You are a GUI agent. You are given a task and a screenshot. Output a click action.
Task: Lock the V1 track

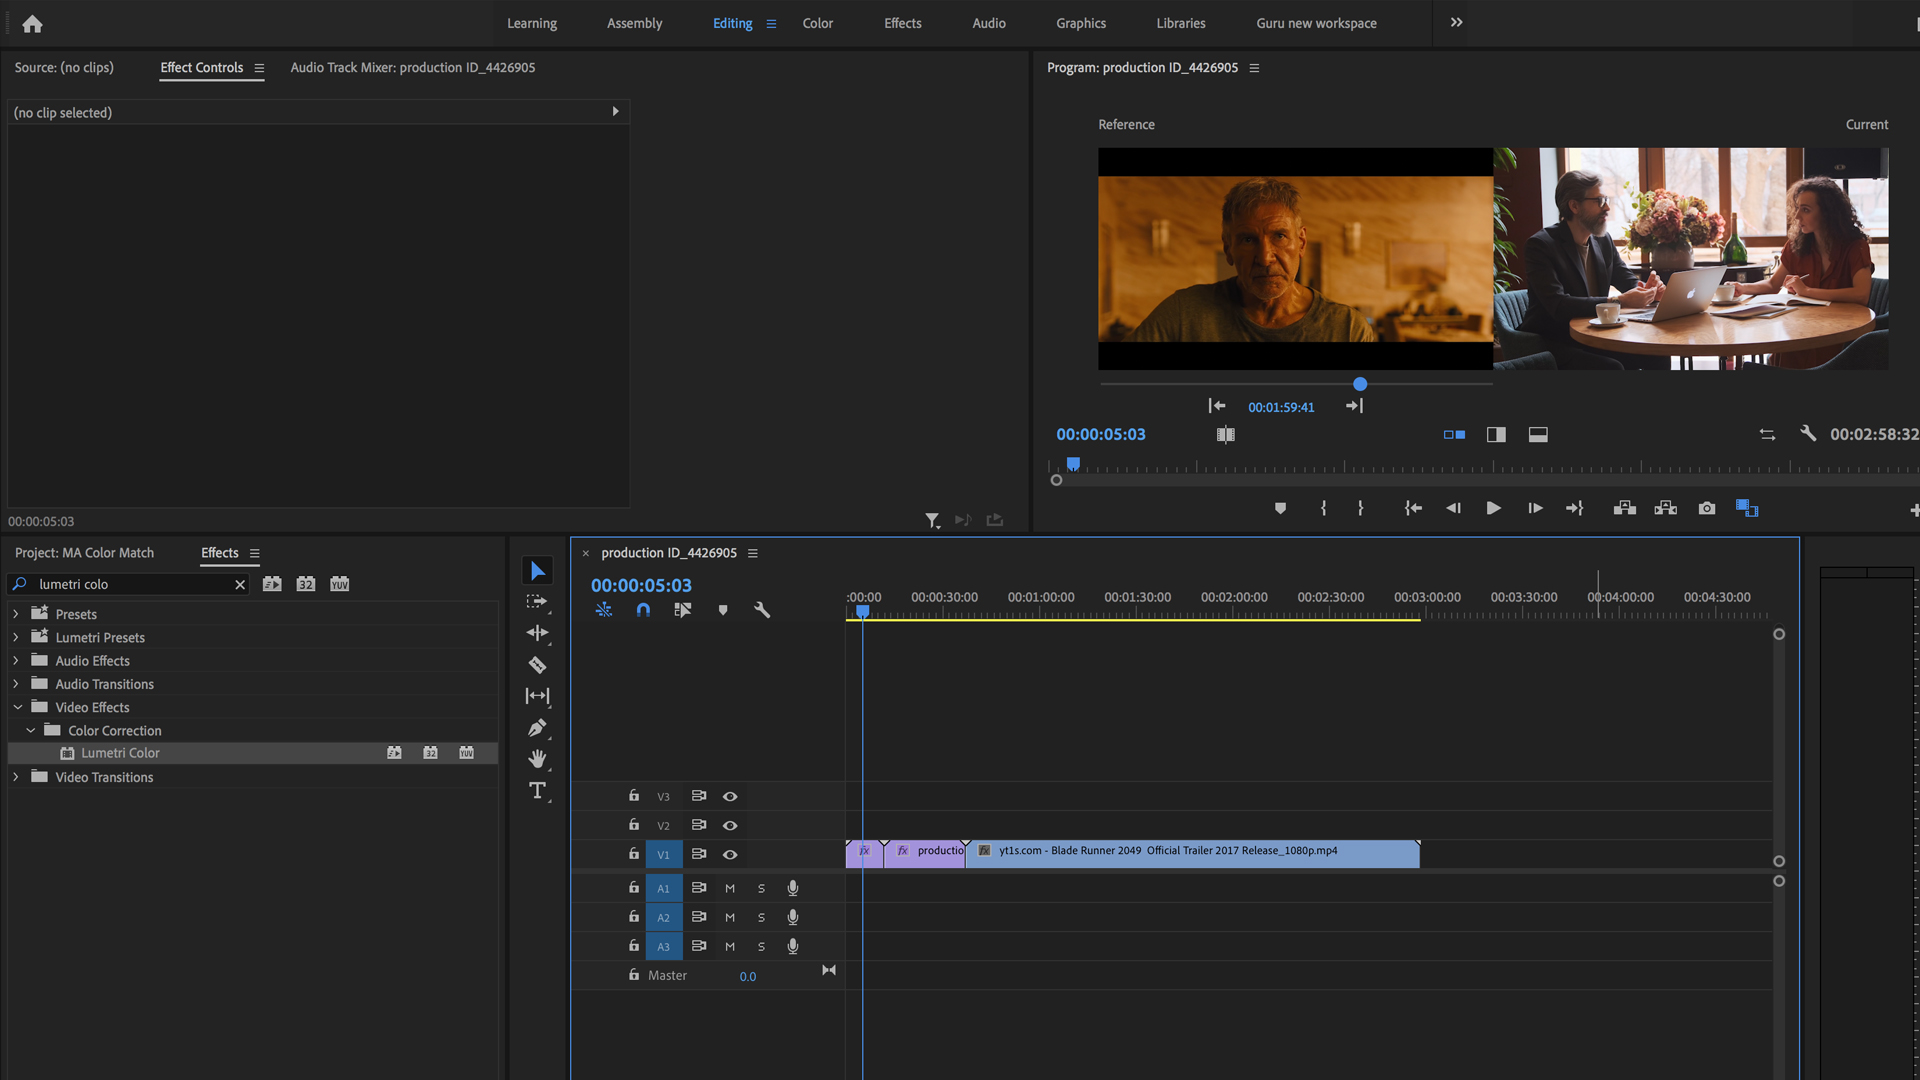click(x=634, y=854)
